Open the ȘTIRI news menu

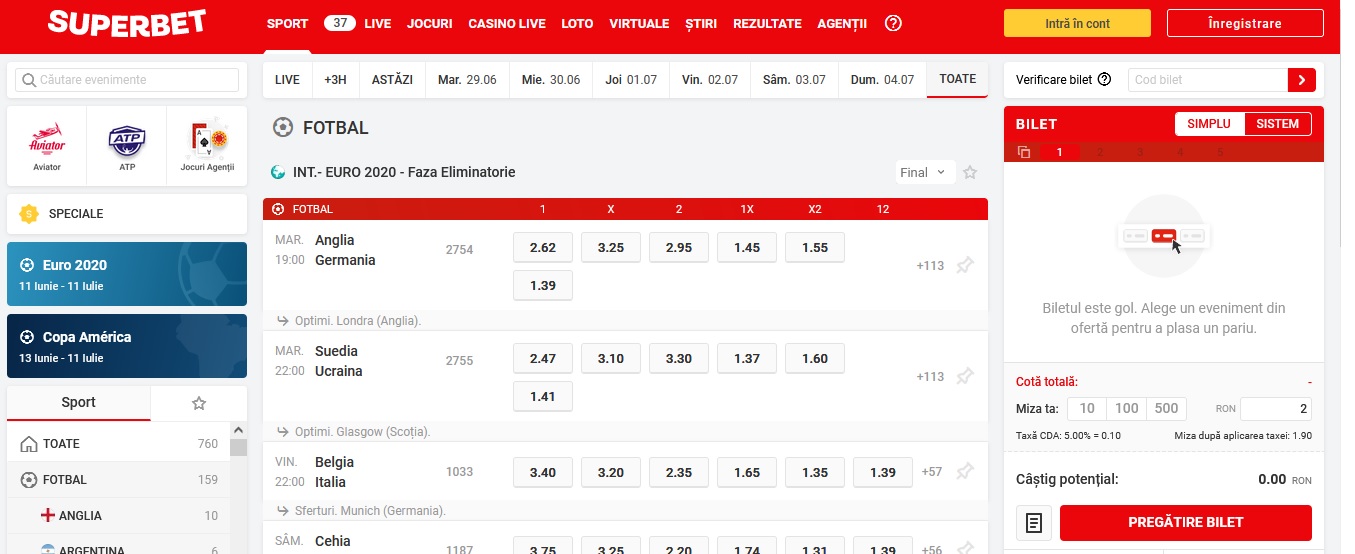click(x=701, y=23)
